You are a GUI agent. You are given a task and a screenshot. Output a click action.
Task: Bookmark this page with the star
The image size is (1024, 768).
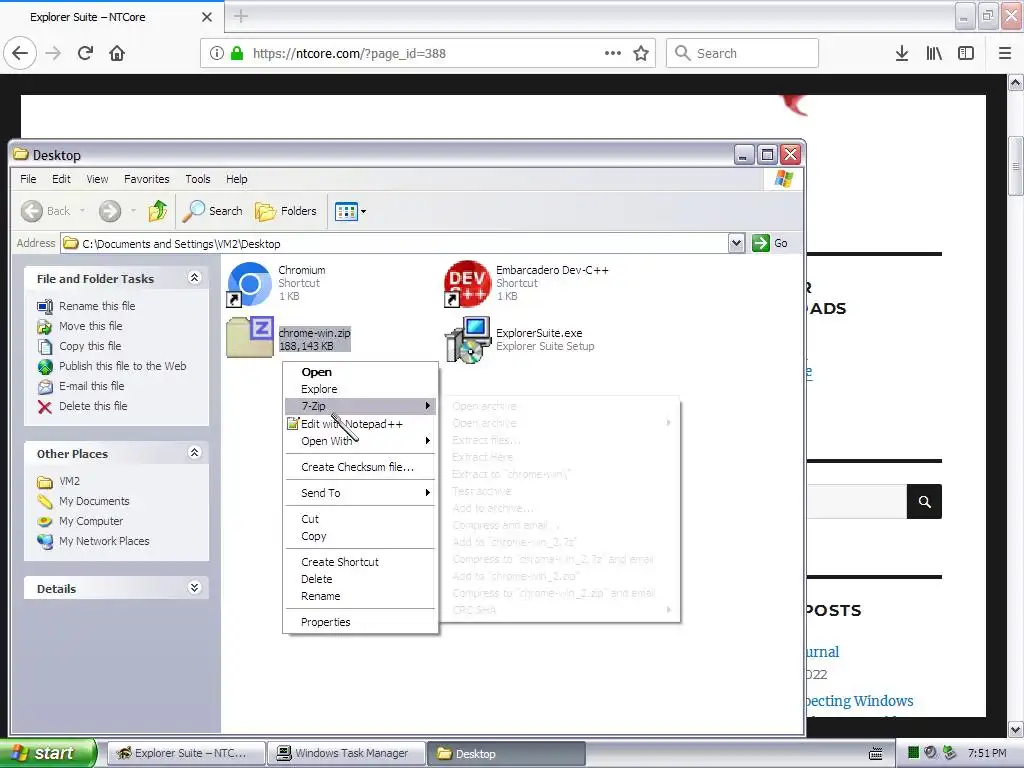coord(641,53)
